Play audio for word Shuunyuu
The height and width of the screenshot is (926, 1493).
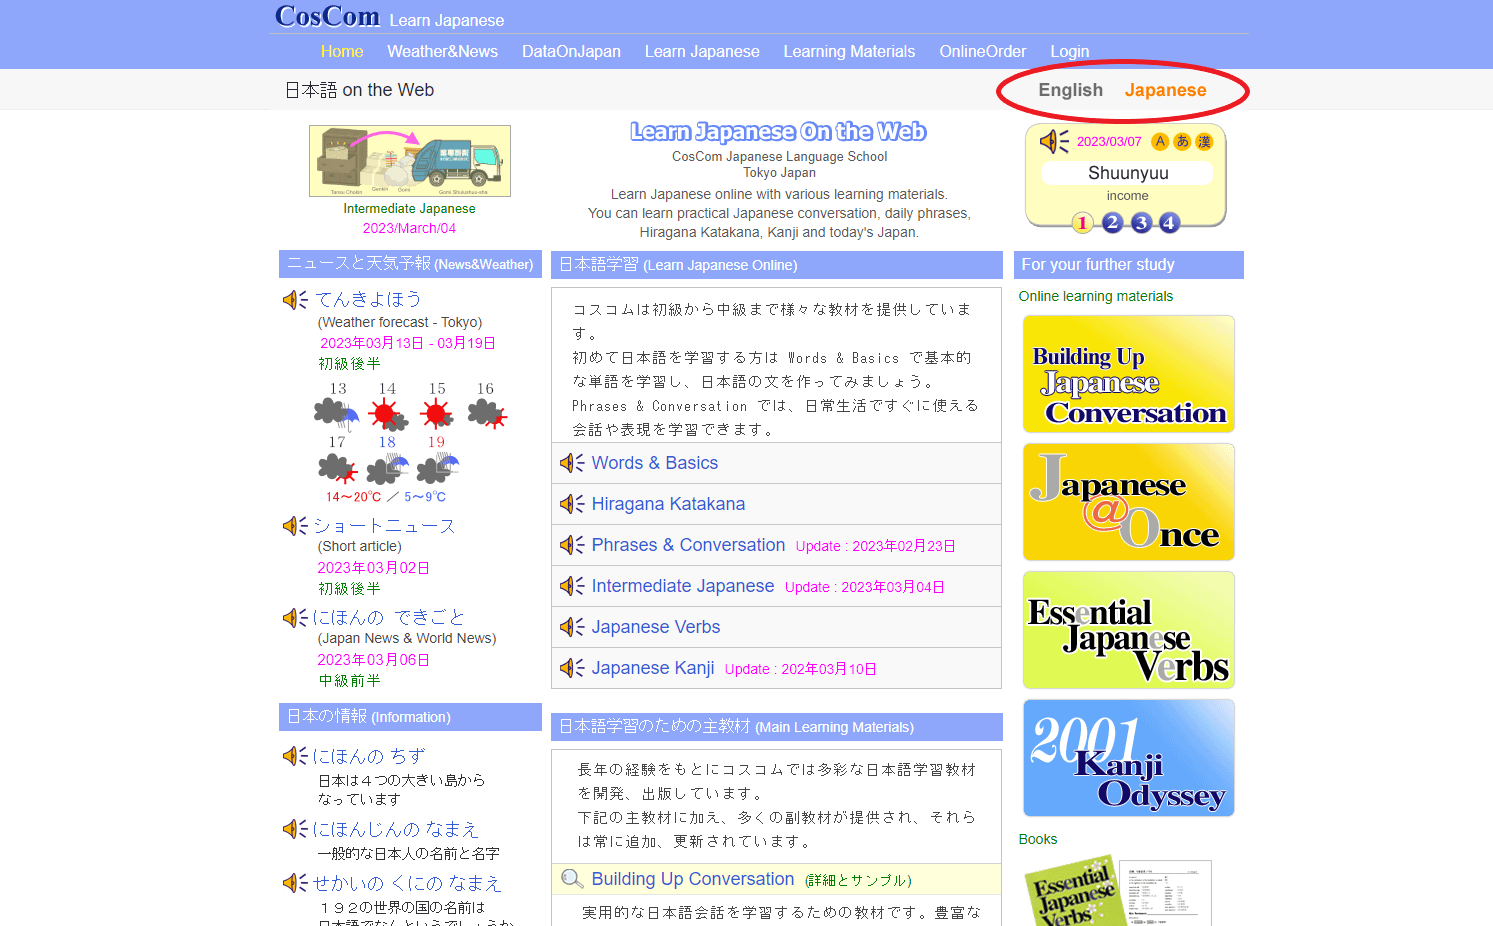pyautogui.click(x=1054, y=141)
